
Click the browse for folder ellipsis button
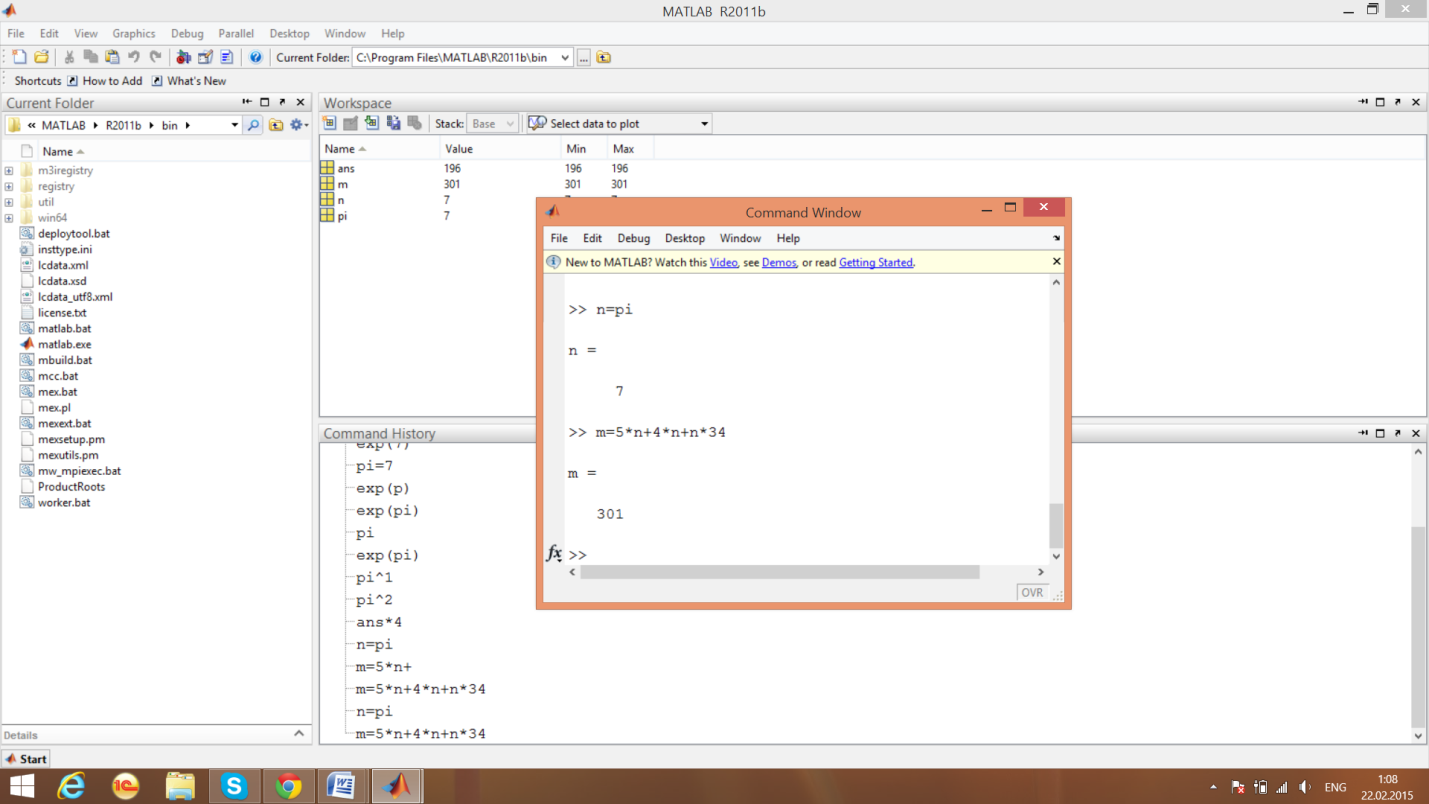coord(584,57)
